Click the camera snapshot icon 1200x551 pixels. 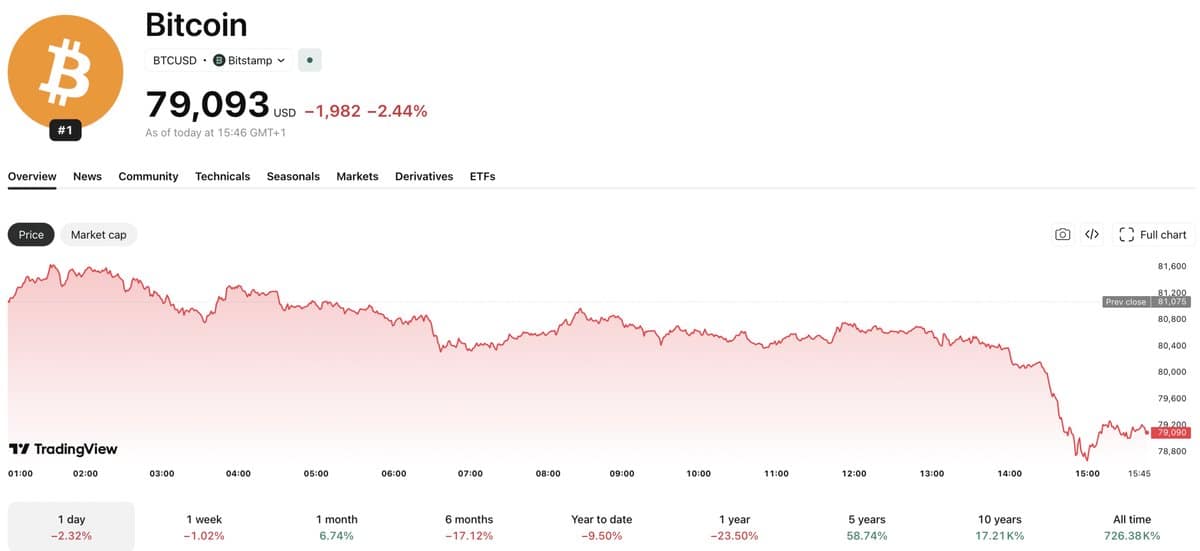point(1062,234)
